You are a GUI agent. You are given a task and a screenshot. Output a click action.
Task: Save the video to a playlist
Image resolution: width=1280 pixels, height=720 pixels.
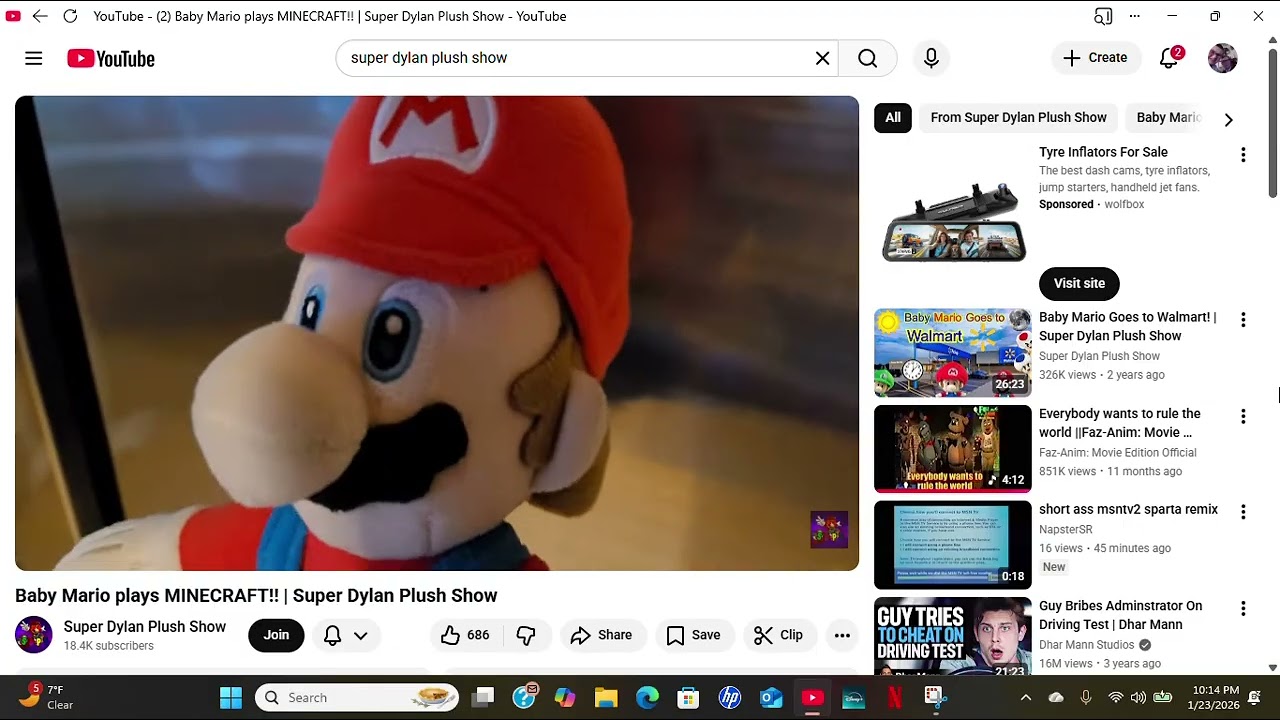click(693, 635)
